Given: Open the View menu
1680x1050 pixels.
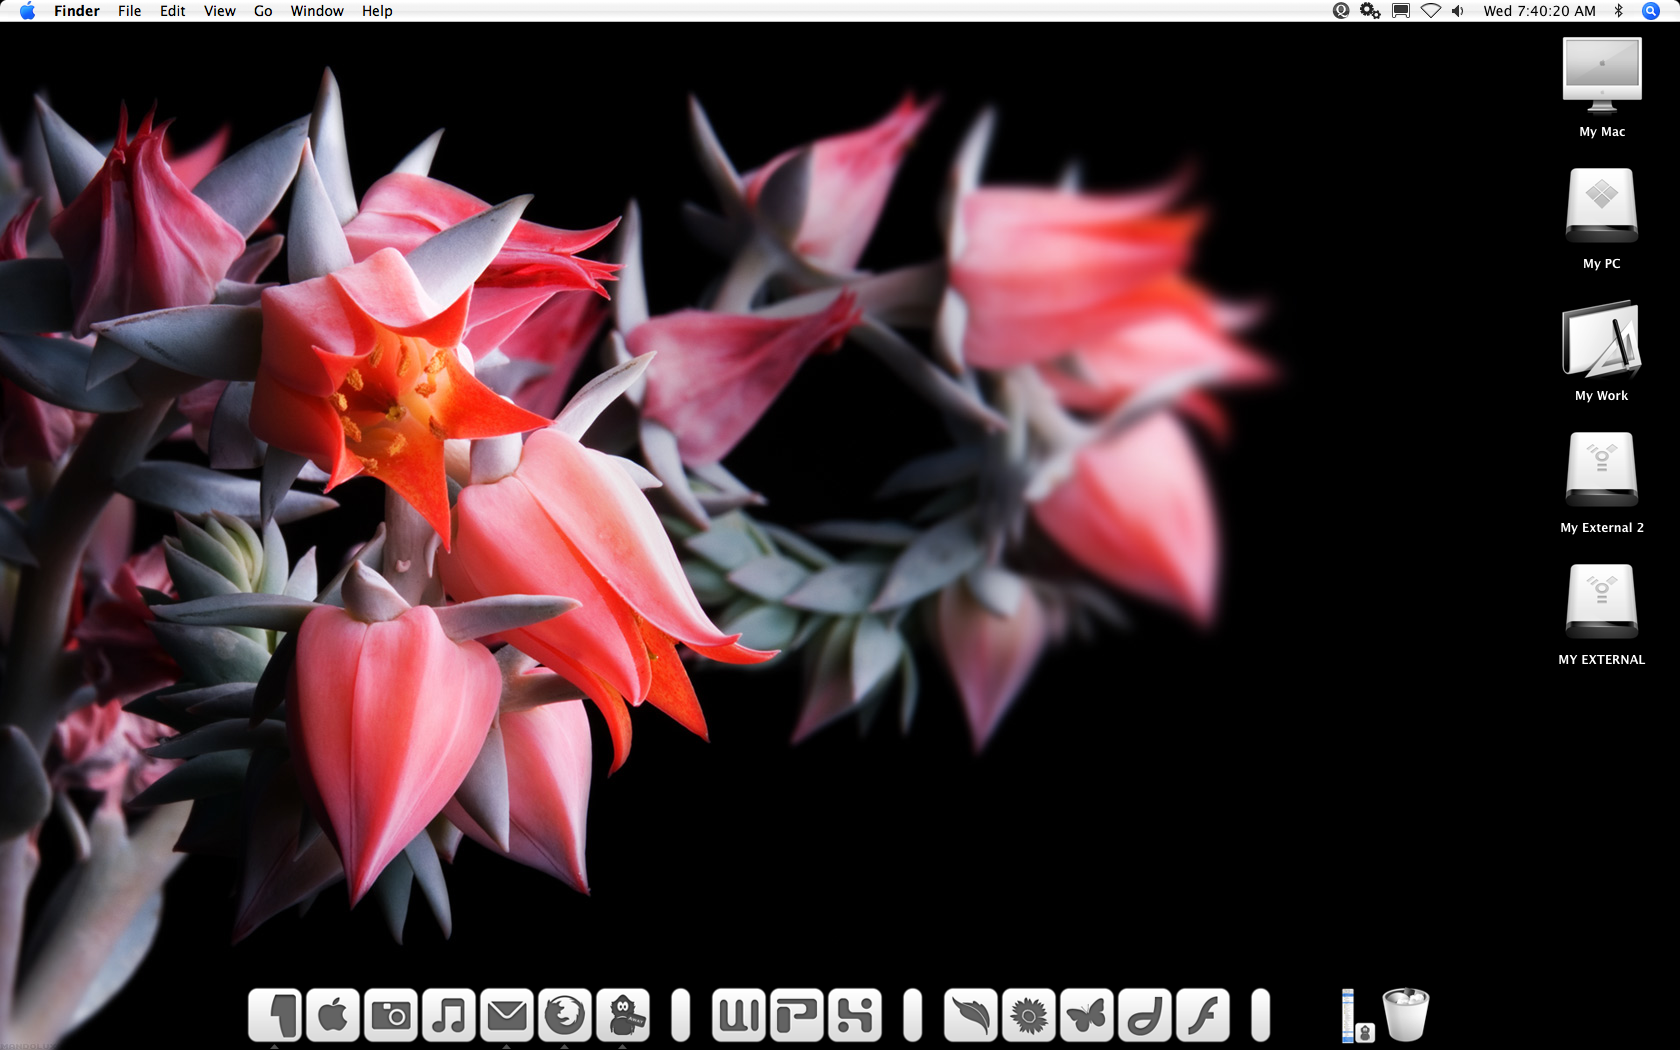Looking at the screenshot, I should (x=219, y=11).
